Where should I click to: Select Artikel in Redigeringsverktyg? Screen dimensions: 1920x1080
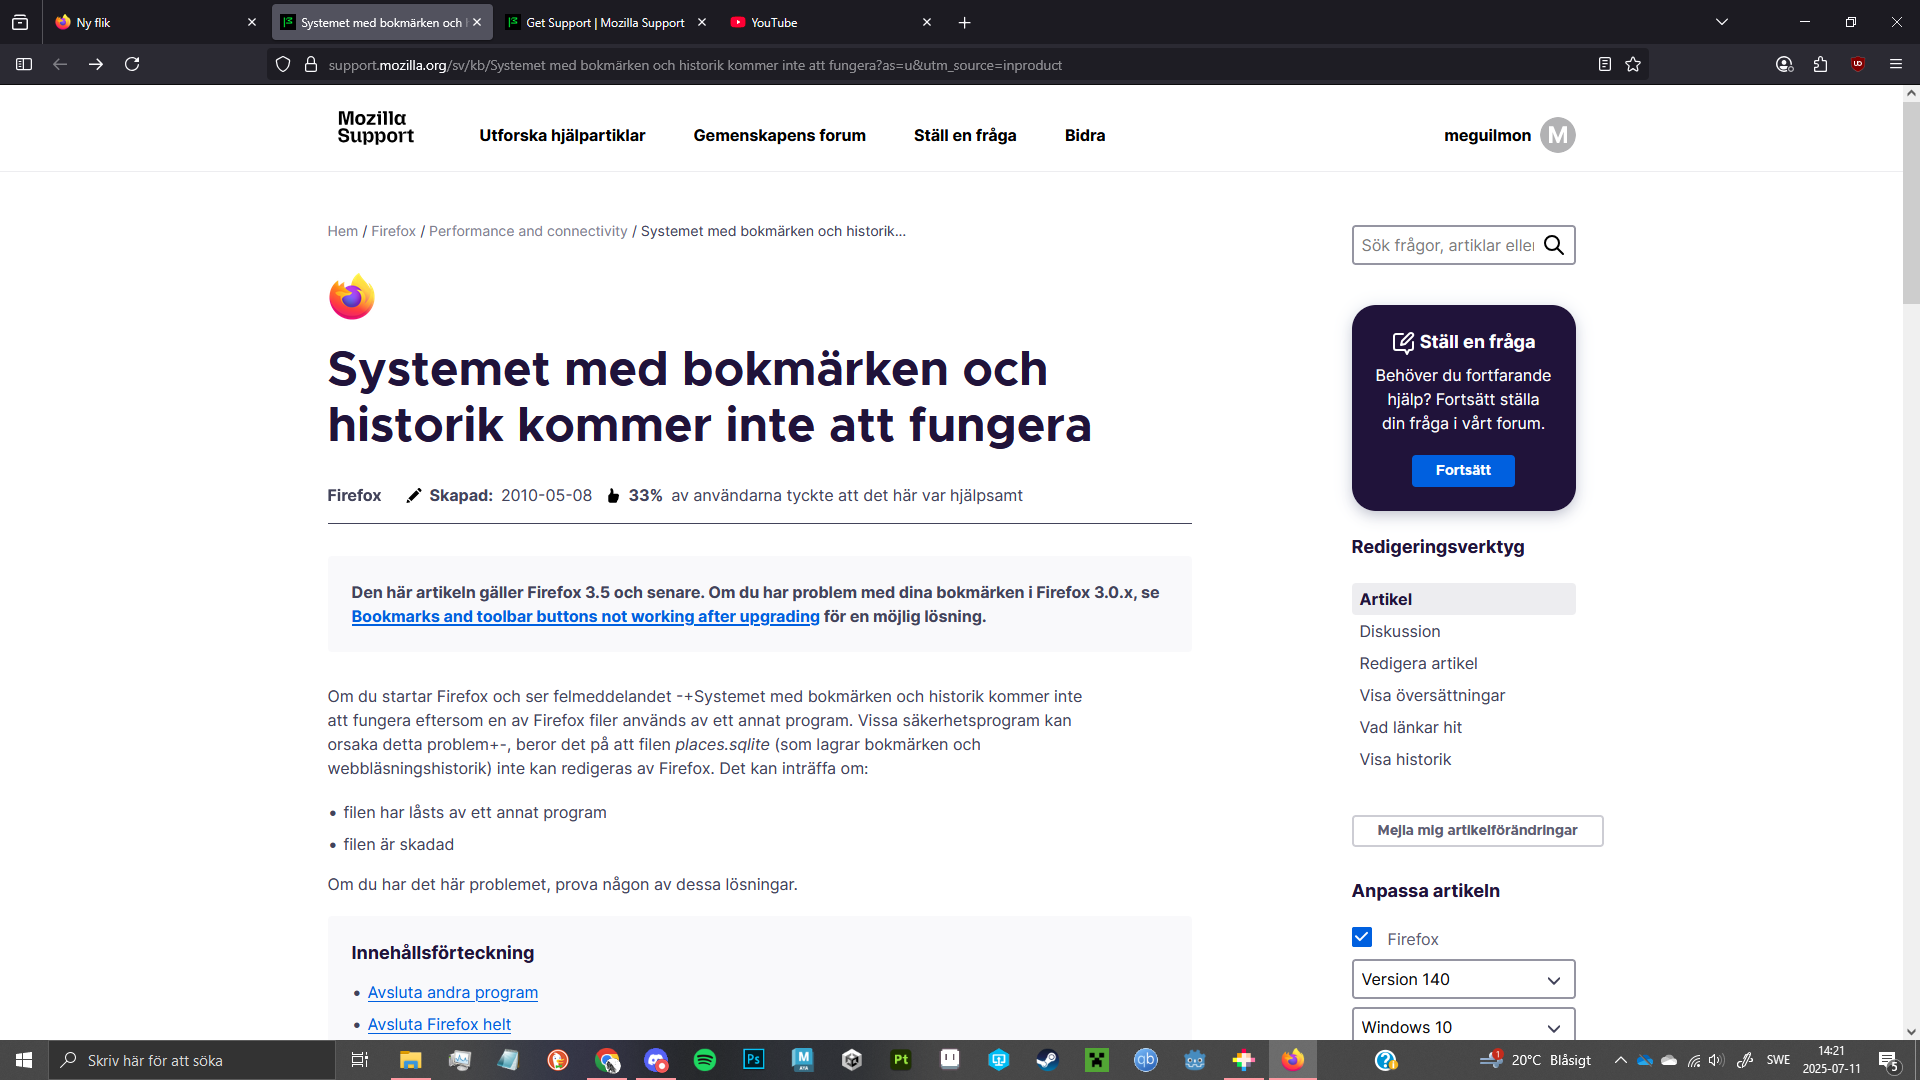coord(1463,599)
